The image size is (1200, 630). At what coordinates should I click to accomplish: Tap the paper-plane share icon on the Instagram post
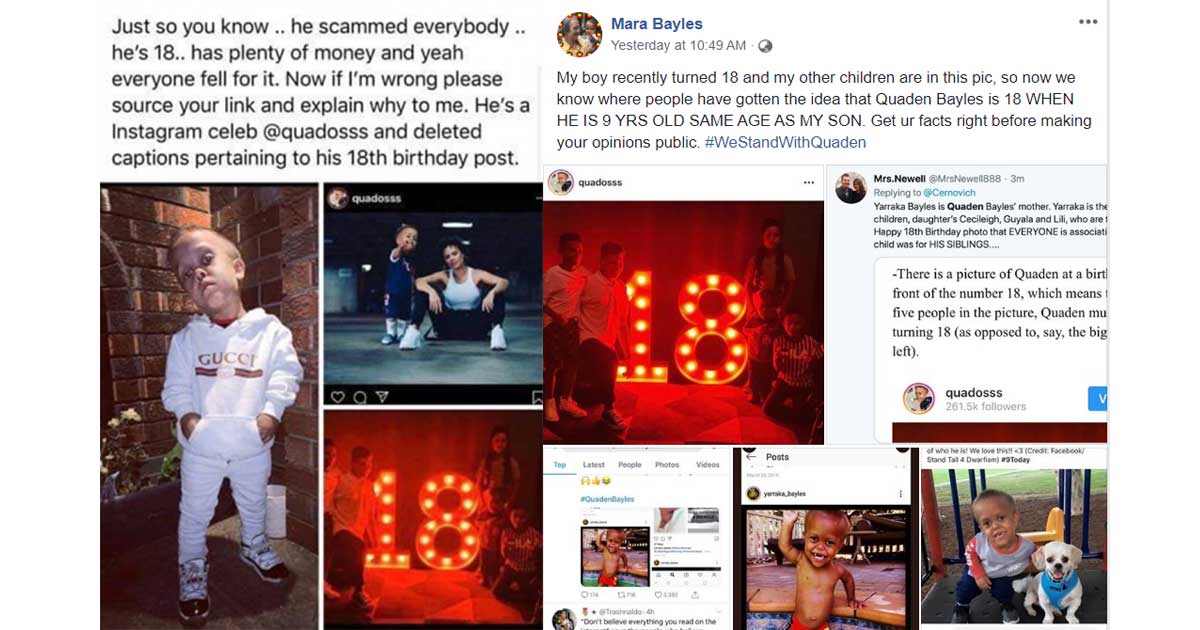tap(382, 397)
